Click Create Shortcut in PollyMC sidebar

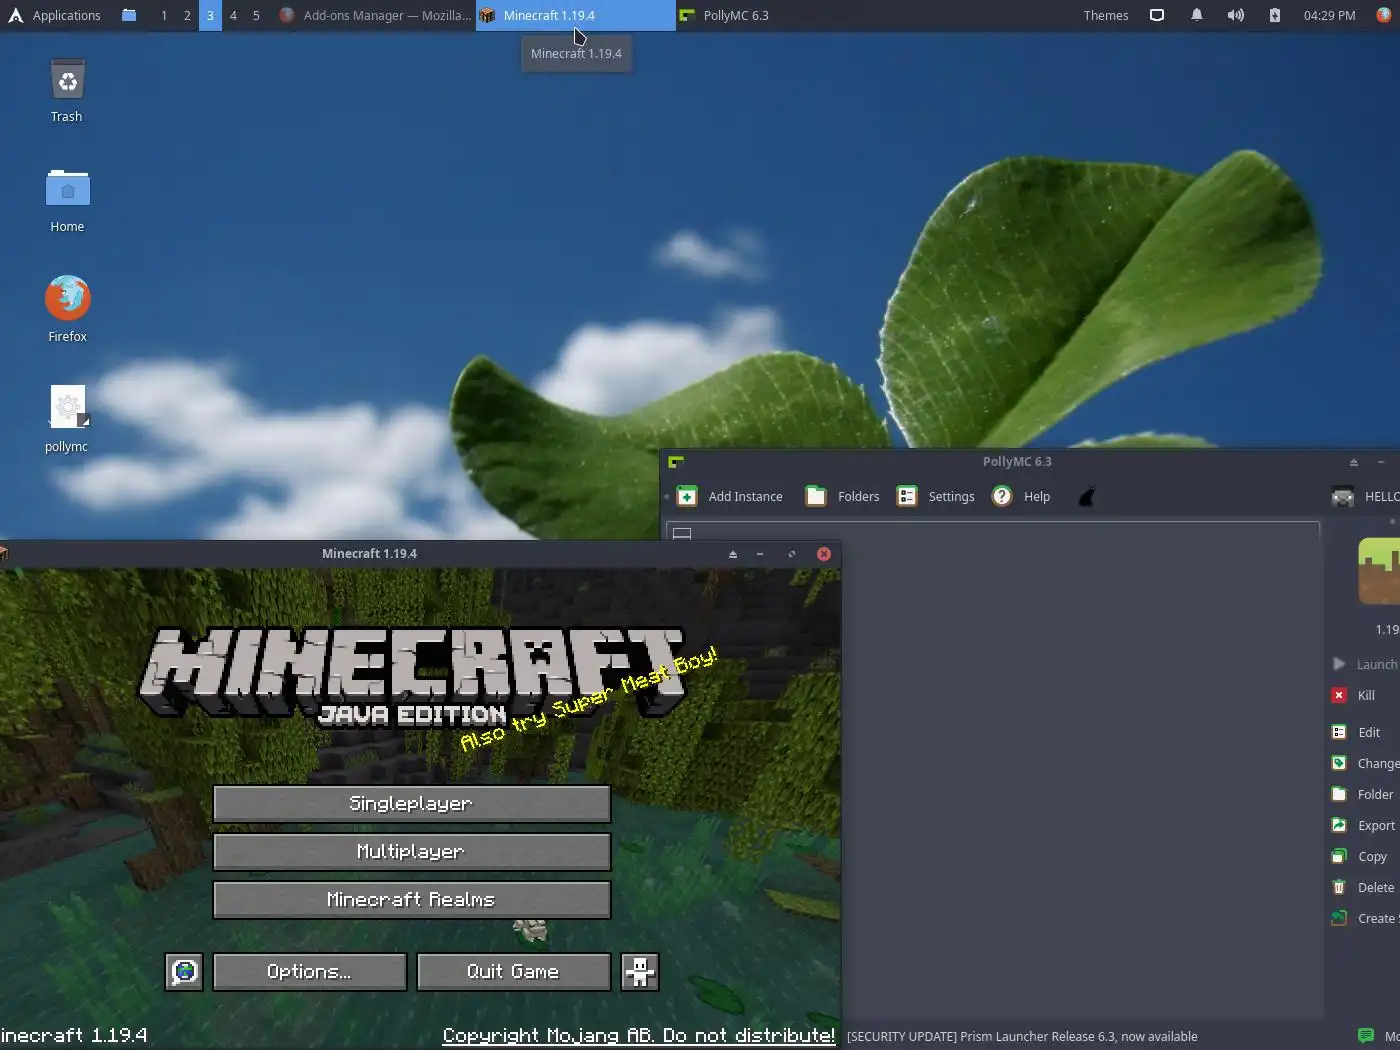pos(1365,918)
